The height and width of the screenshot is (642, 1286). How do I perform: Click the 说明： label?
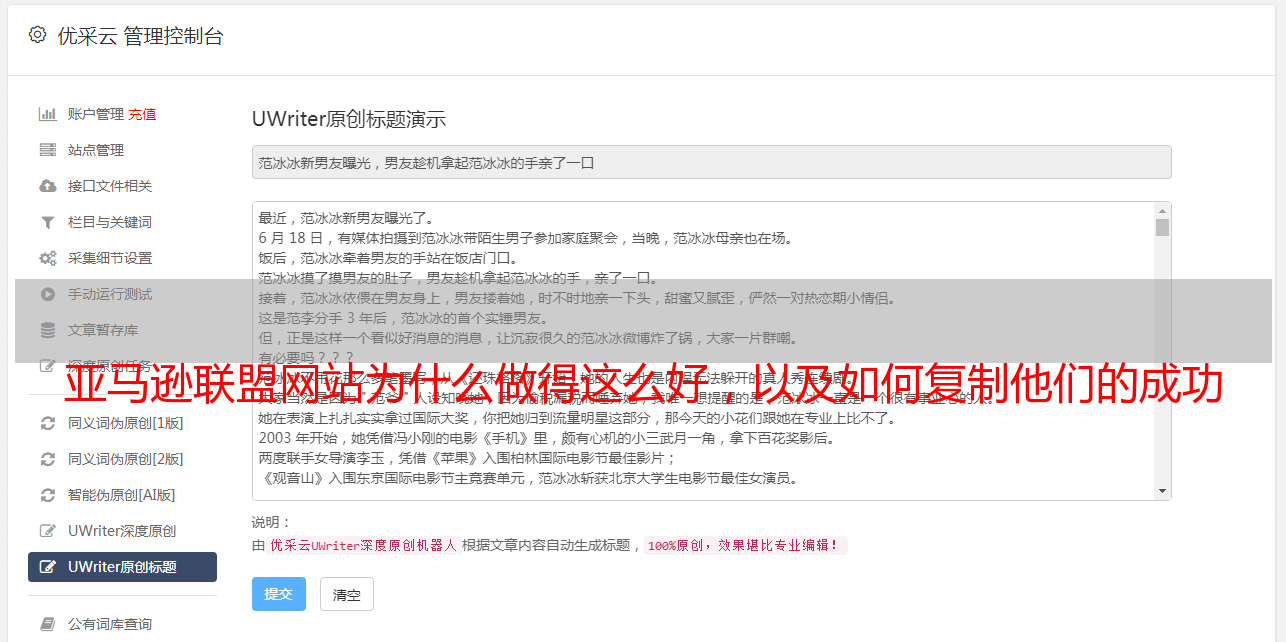(271, 522)
